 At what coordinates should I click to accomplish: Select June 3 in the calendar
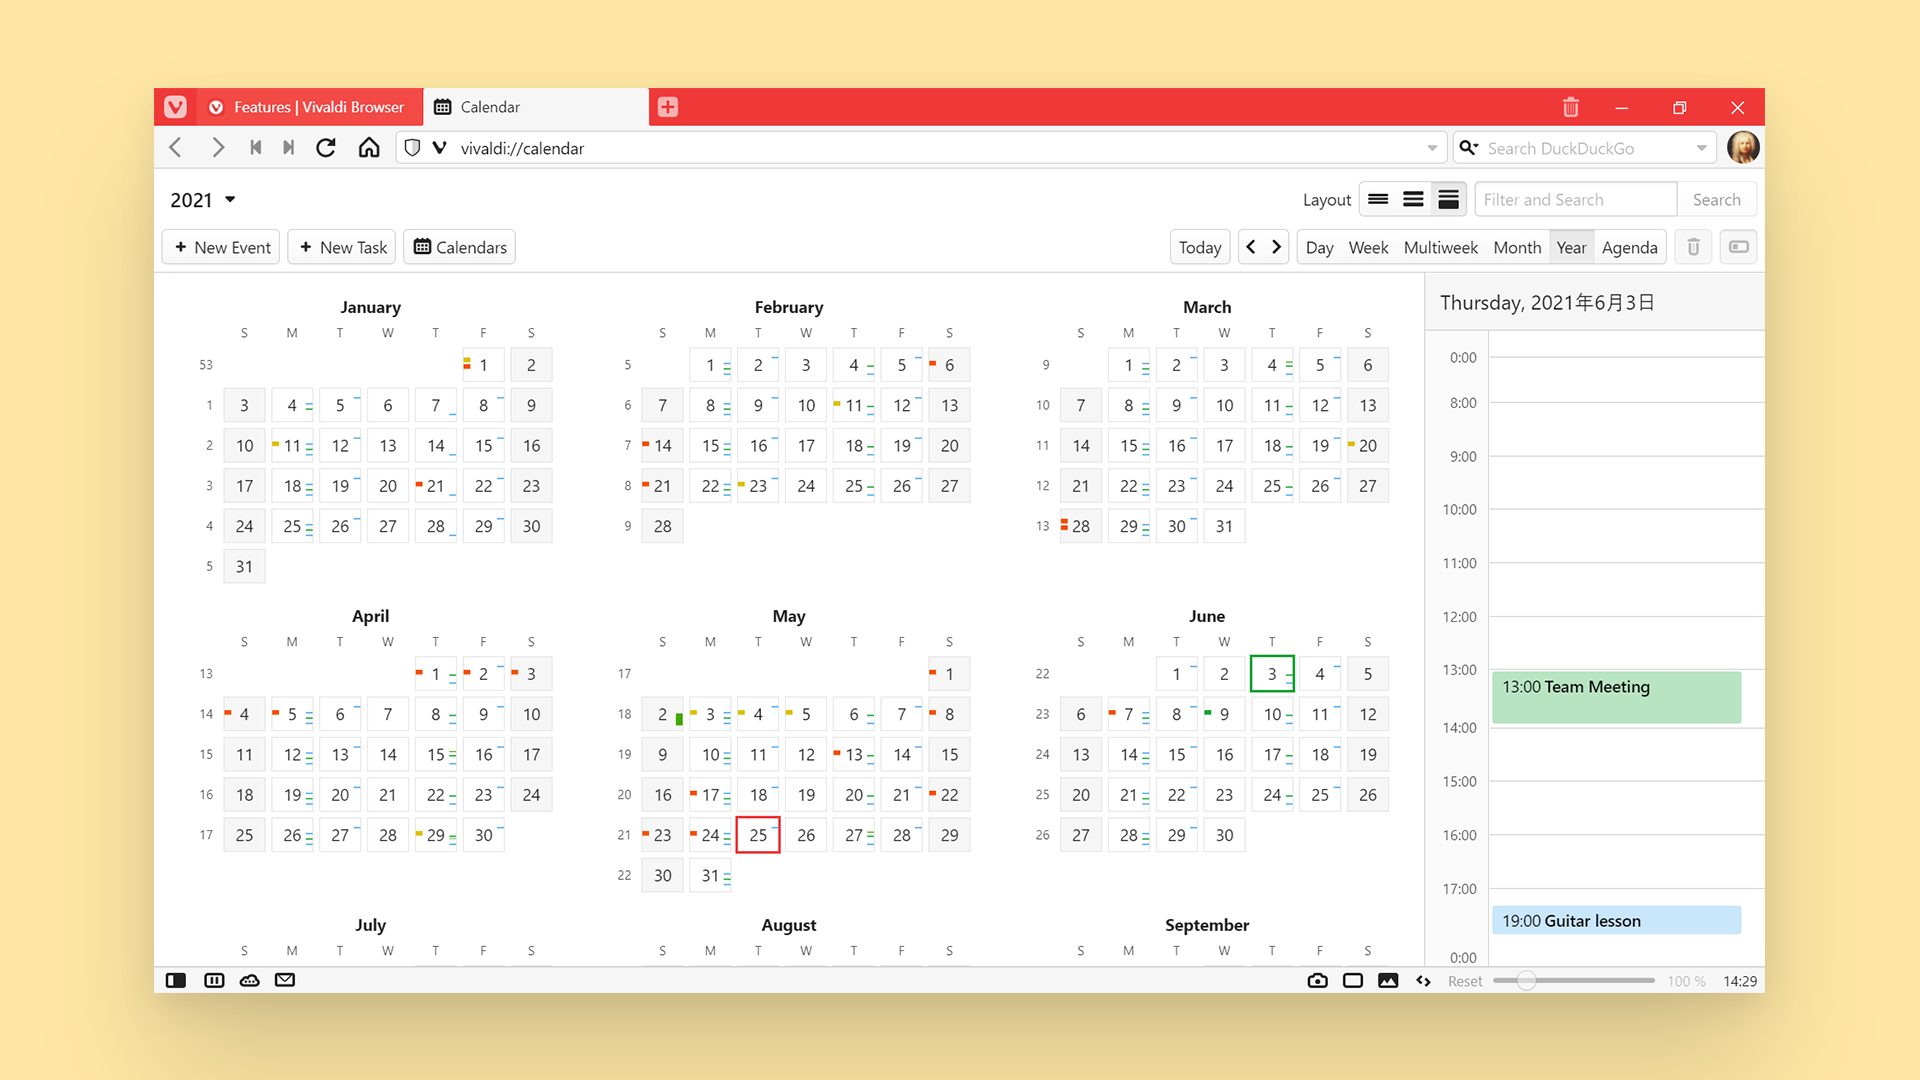click(1272, 674)
